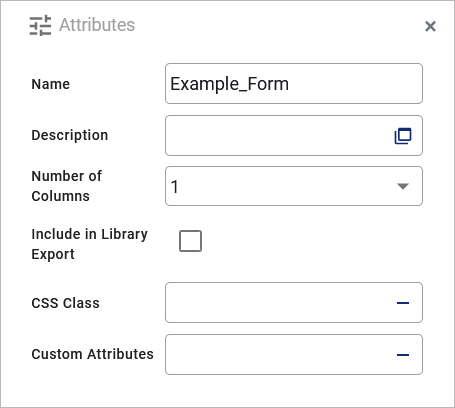Focus the Name field containing Example_Form

tap(294, 84)
